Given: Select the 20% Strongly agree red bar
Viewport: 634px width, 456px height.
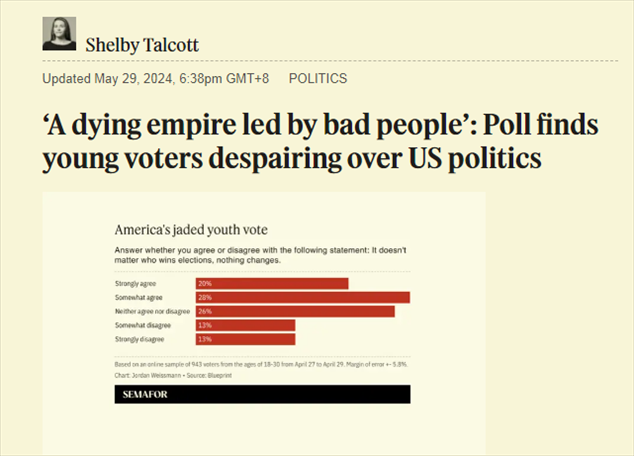Looking at the screenshot, I should click(272, 283).
